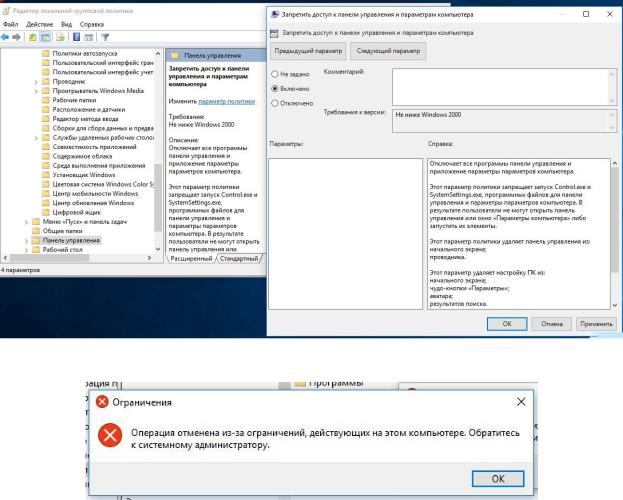Image resolution: width=623 pixels, height=500 pixels.
Task: Select Сборки для сбора данных tree item
Action: point(103,128)
